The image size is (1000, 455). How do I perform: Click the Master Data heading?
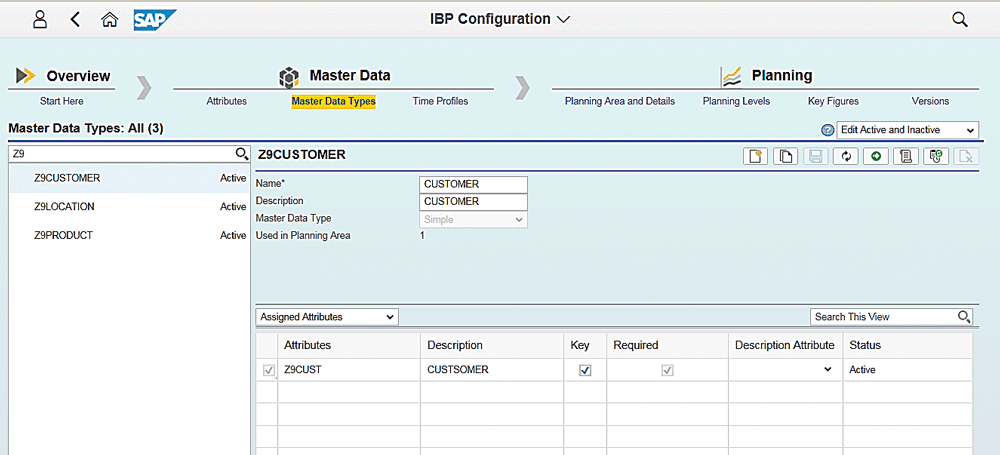(350, 75)
